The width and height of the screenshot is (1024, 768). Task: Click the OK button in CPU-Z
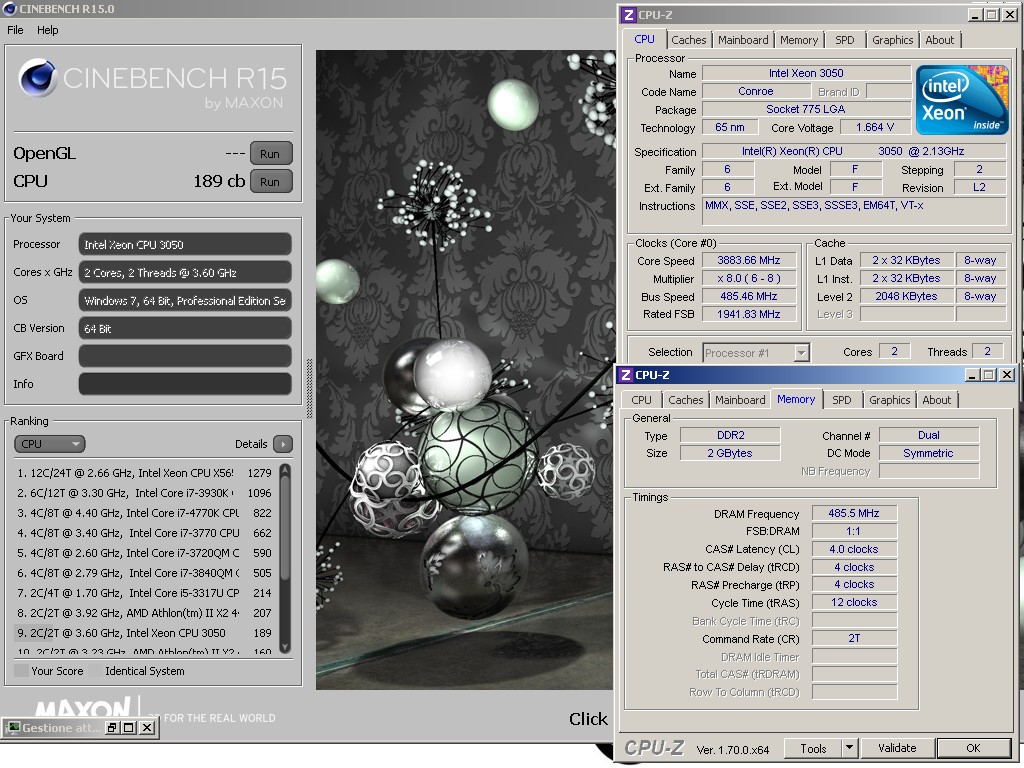click(x=973, y=748)
